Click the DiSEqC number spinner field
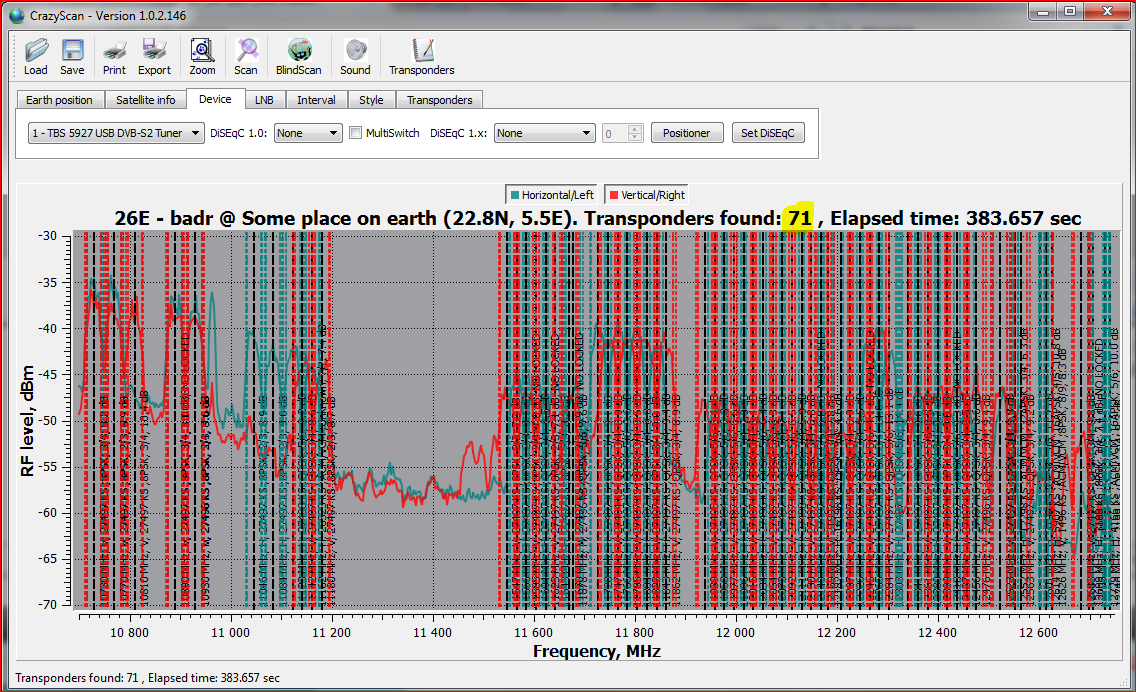This screenshot has height=692, width=1136. point(615,133)
